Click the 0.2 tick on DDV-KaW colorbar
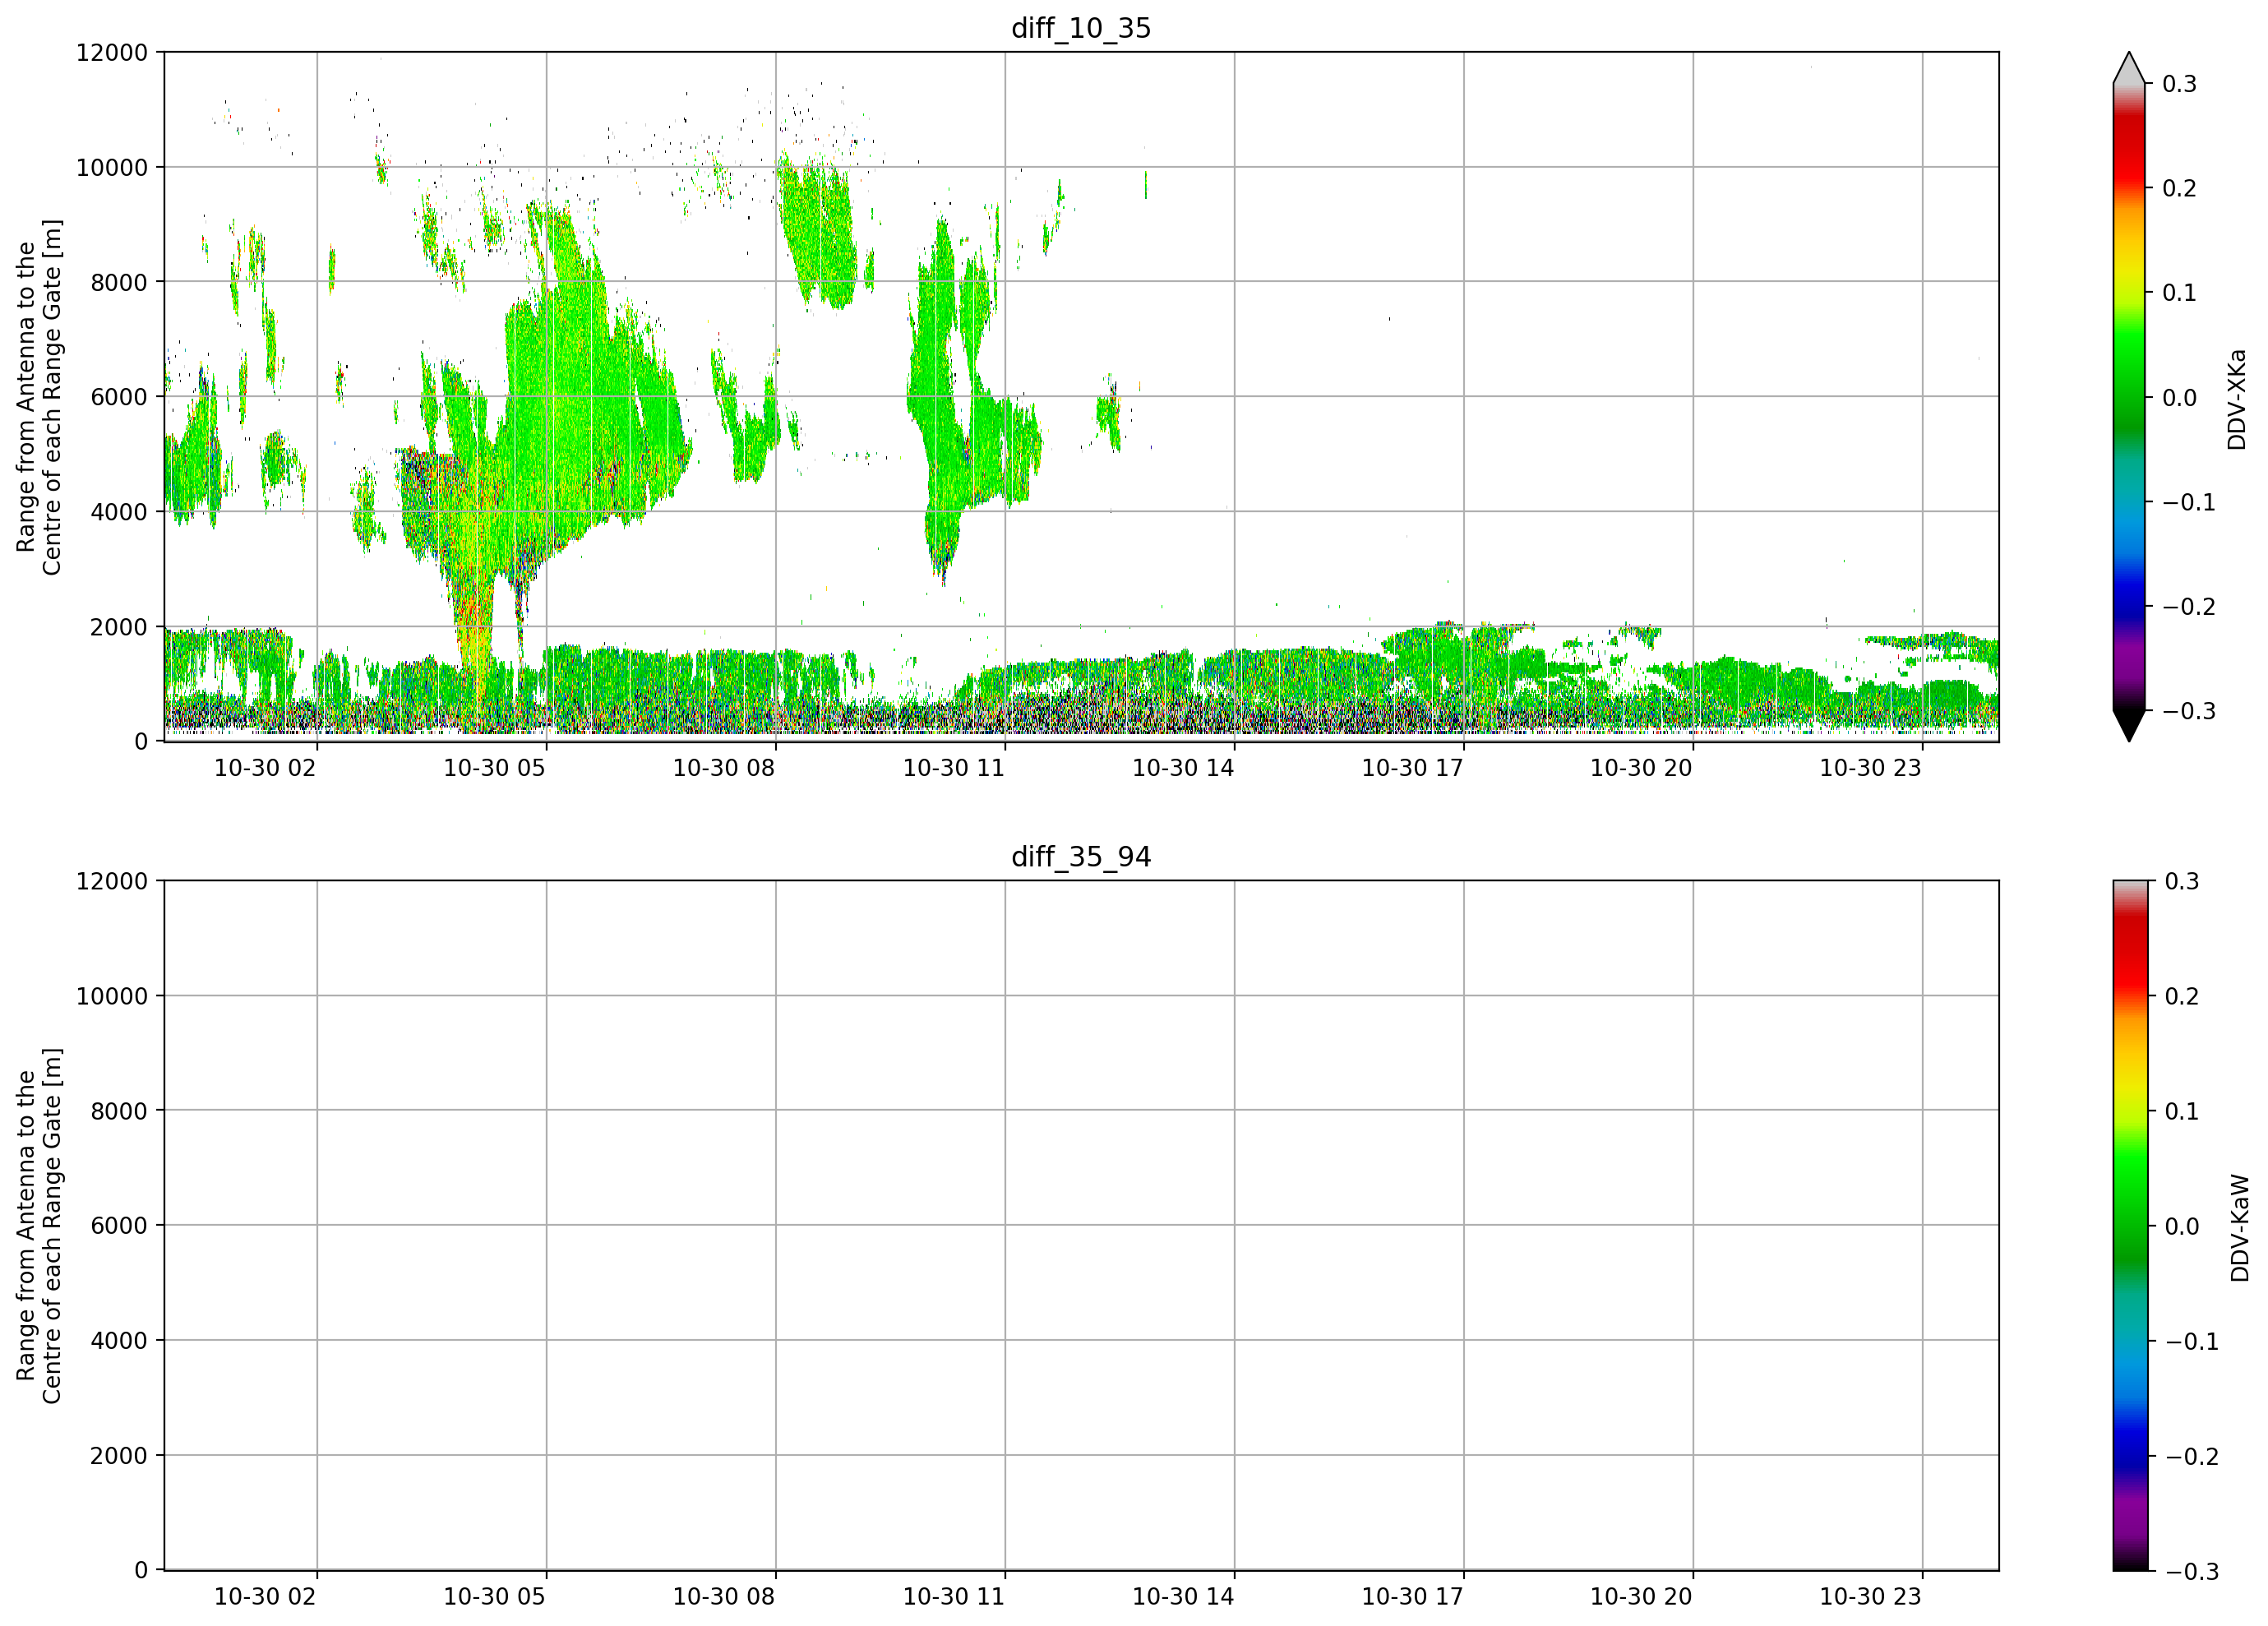The height and width of the screenshot is (1626, 2268). pos(2181,996)
